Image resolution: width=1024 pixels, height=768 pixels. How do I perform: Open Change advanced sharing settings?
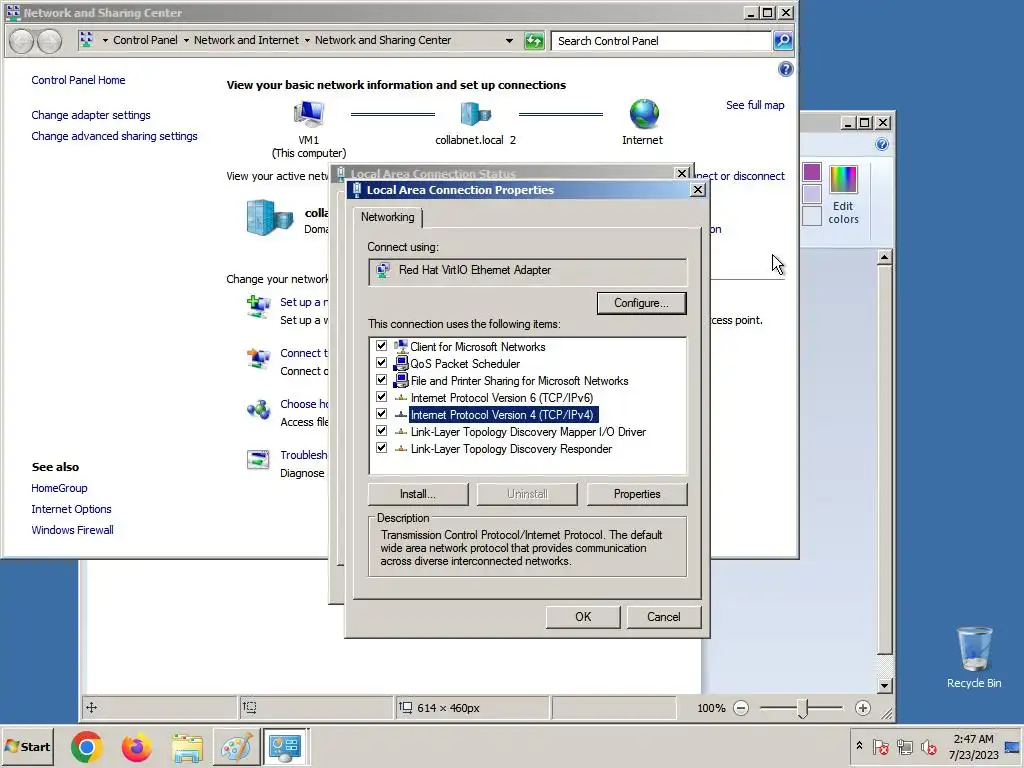pos(114,136)
